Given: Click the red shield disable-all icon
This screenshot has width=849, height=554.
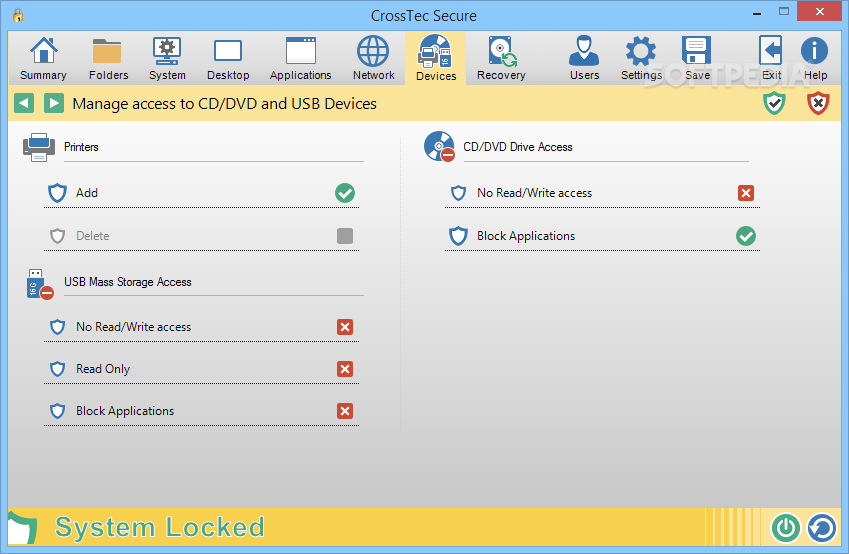Looking at the screenshot, I should pos(818,103).
